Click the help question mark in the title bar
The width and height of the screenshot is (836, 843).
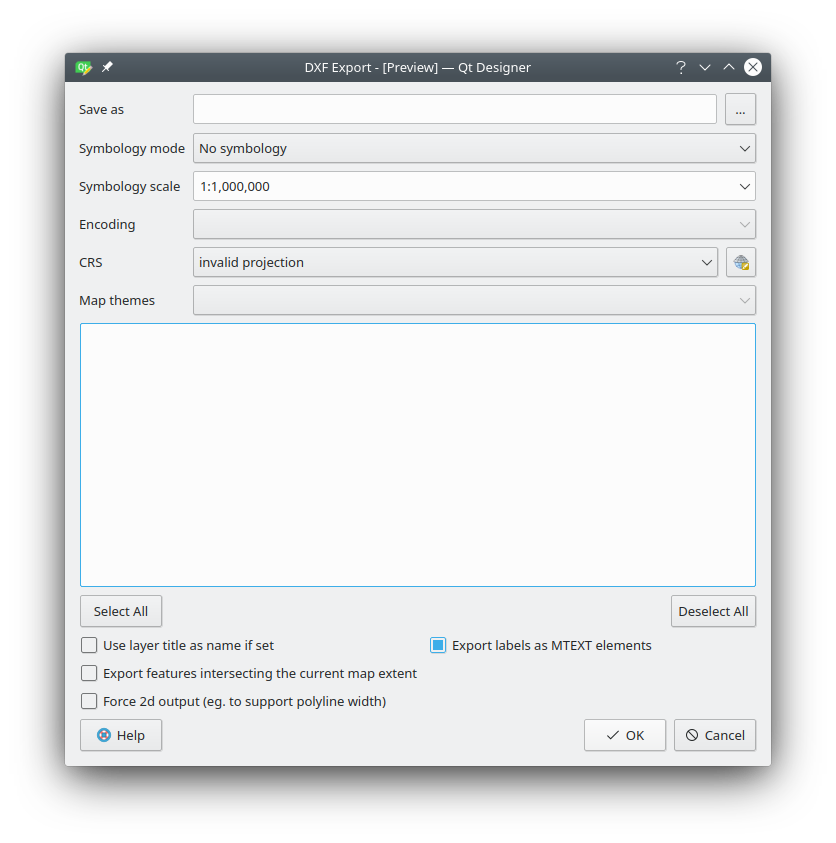[x=680, y=67]
